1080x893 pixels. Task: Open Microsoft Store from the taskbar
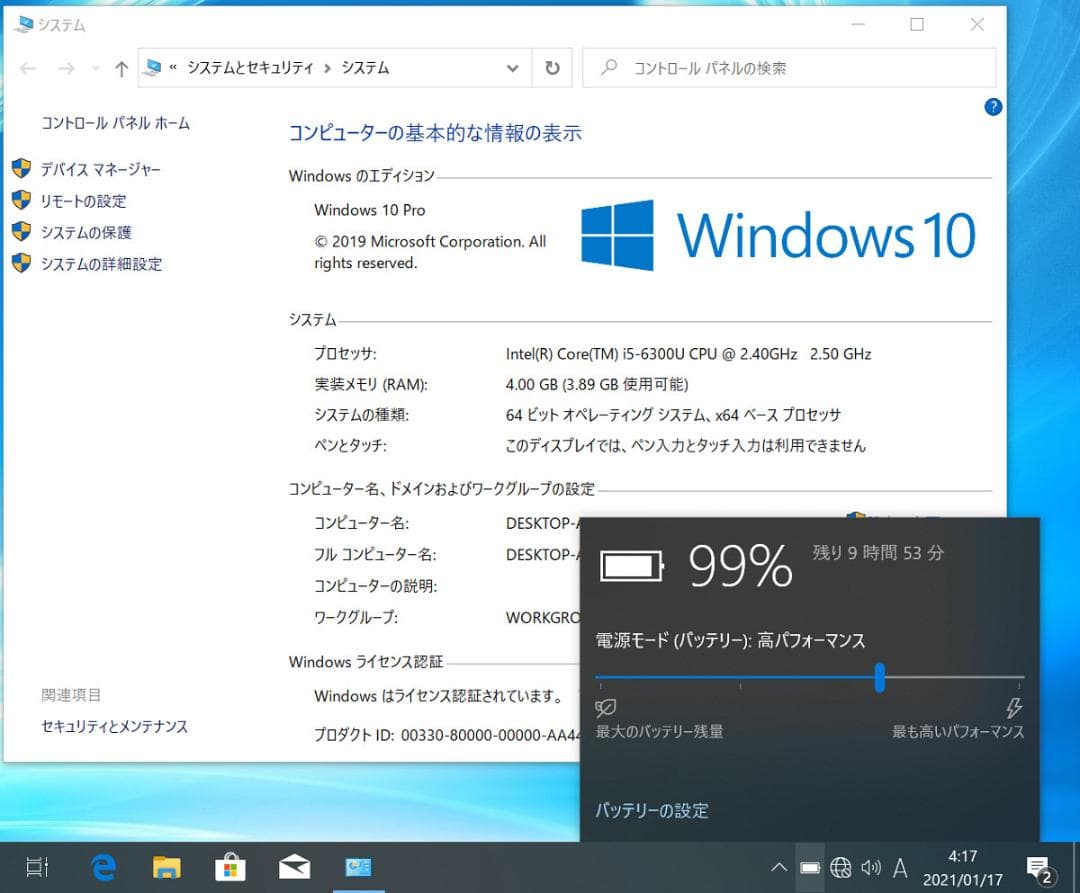(230, 867)
